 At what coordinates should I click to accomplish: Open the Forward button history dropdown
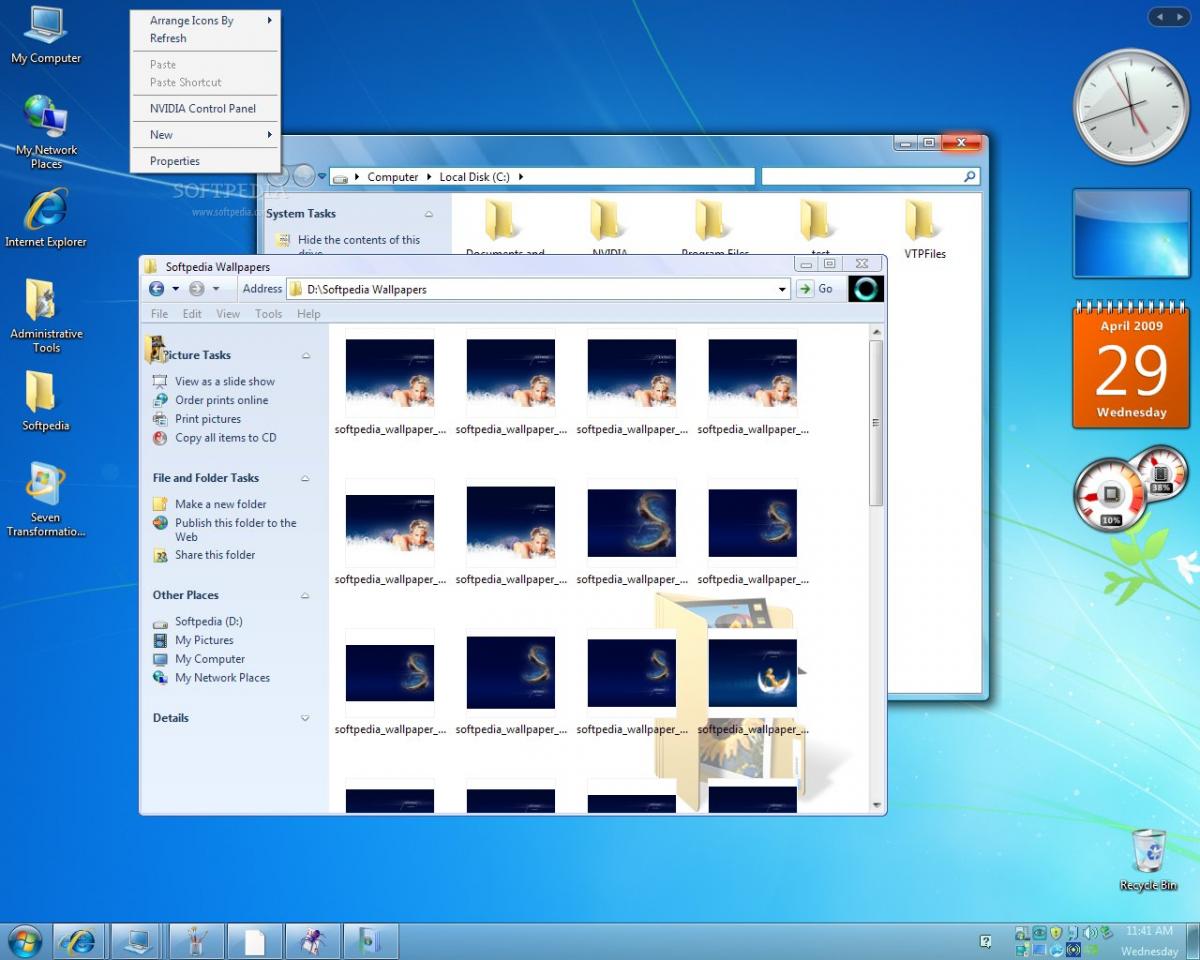pyautogui.click(x=216, y=288)
